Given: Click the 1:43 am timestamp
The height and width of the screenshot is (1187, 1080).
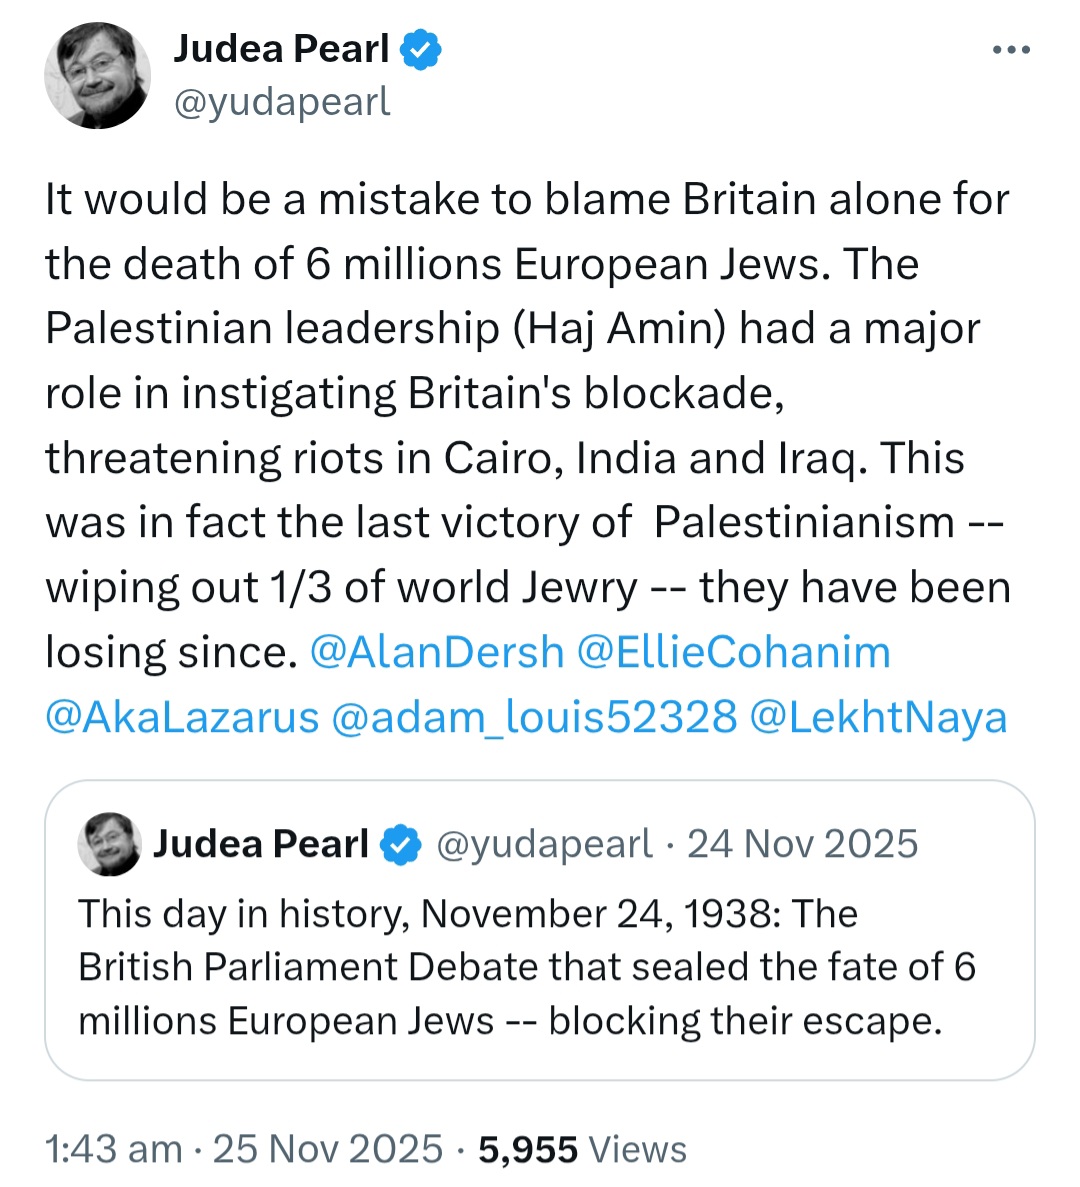Looking at the screenshot, I should tap(114, 1148).
